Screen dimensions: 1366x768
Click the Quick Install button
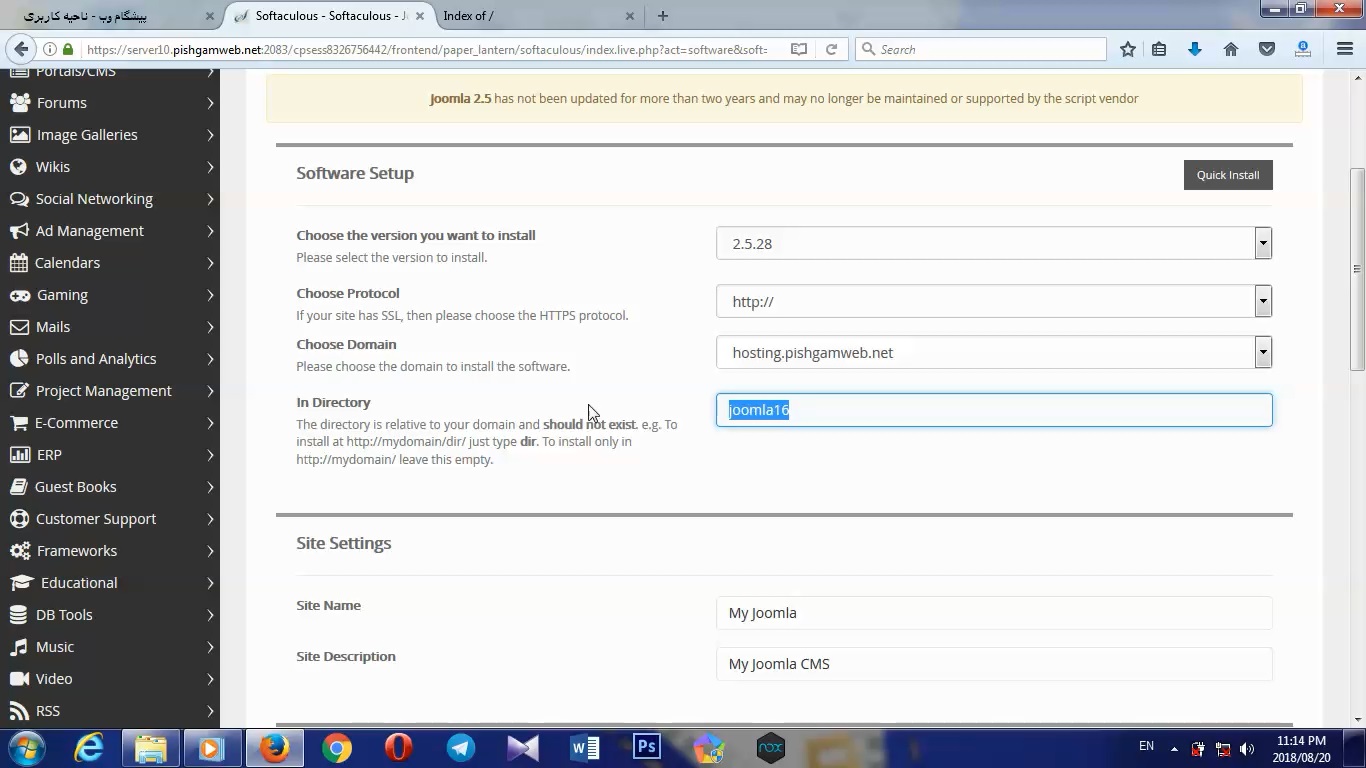pos(1228,175)
